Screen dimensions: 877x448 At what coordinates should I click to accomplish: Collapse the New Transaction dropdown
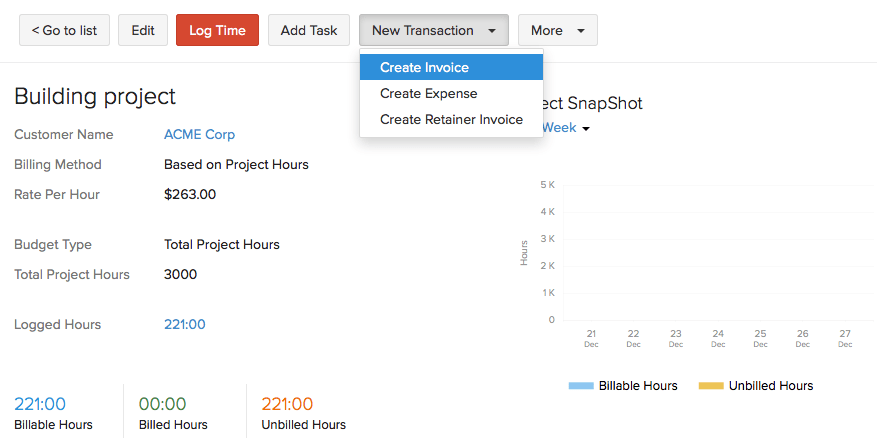click(x=434, y=30)
